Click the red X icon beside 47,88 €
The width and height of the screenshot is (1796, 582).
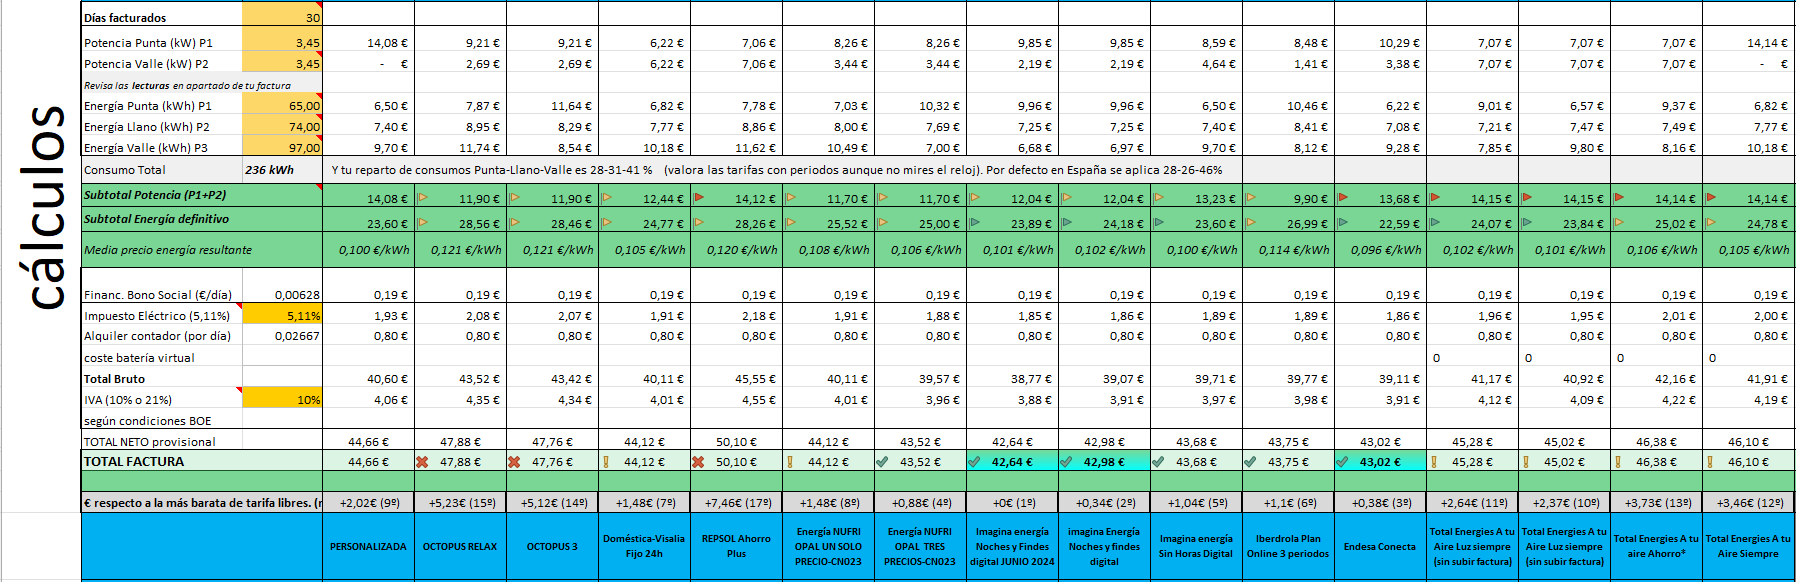click(x=422, y=462)
